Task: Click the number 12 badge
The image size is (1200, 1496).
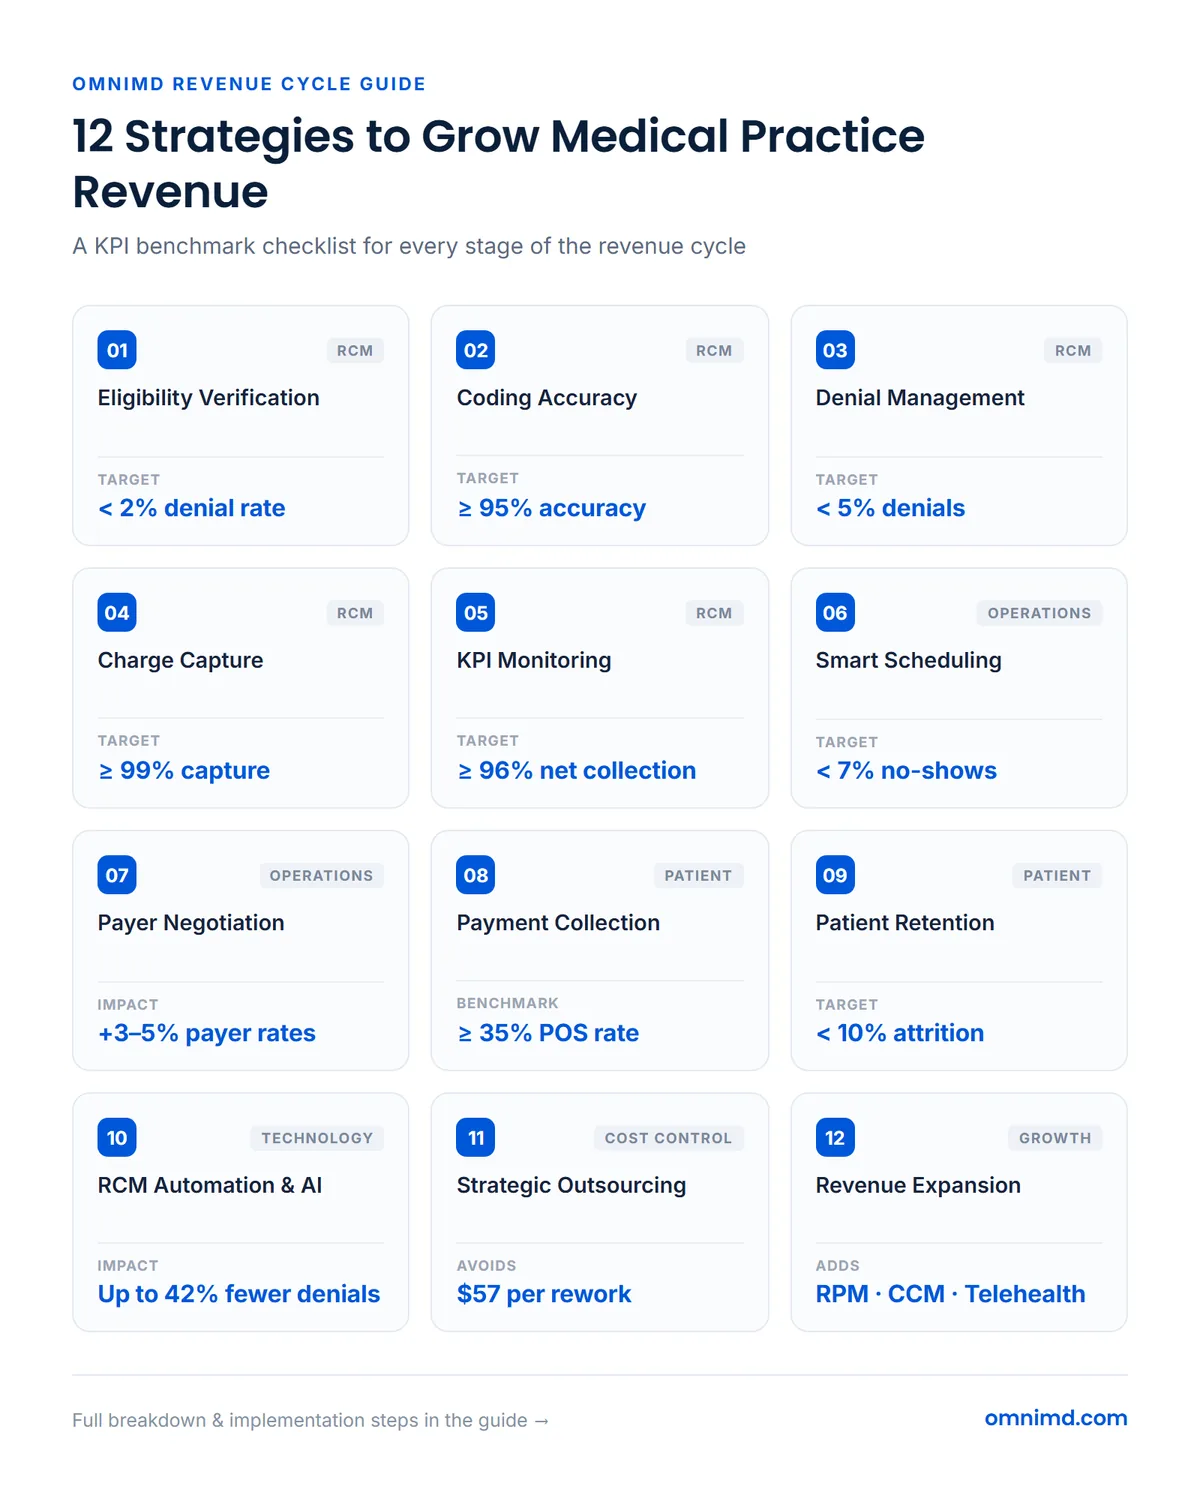Action: coord(835,1137)
